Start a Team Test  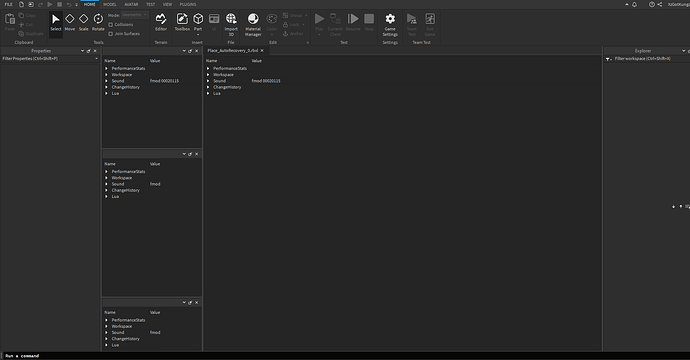coord(411,24)
